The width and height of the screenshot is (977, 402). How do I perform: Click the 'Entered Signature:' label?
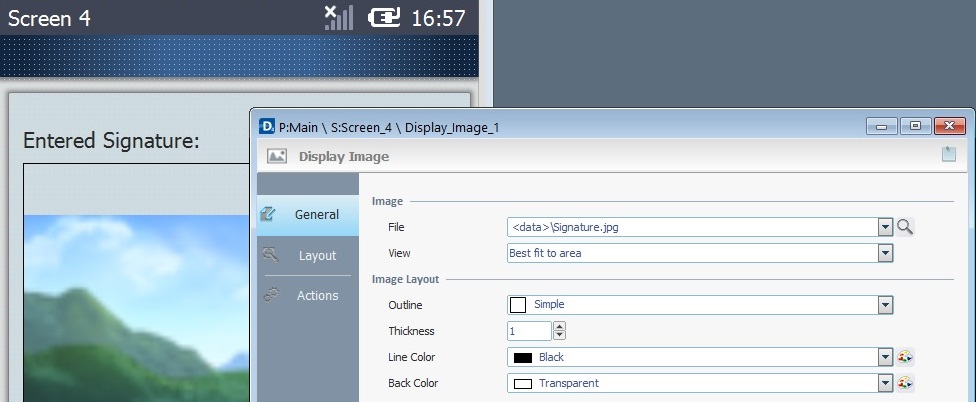tap(111, 141)
